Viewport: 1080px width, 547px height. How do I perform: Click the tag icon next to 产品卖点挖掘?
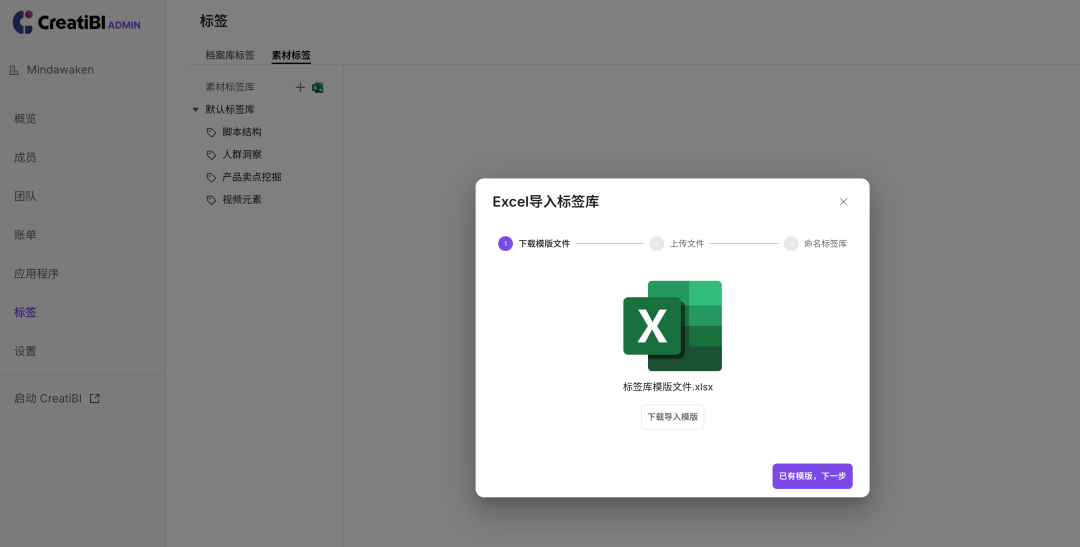coord(211,178)
